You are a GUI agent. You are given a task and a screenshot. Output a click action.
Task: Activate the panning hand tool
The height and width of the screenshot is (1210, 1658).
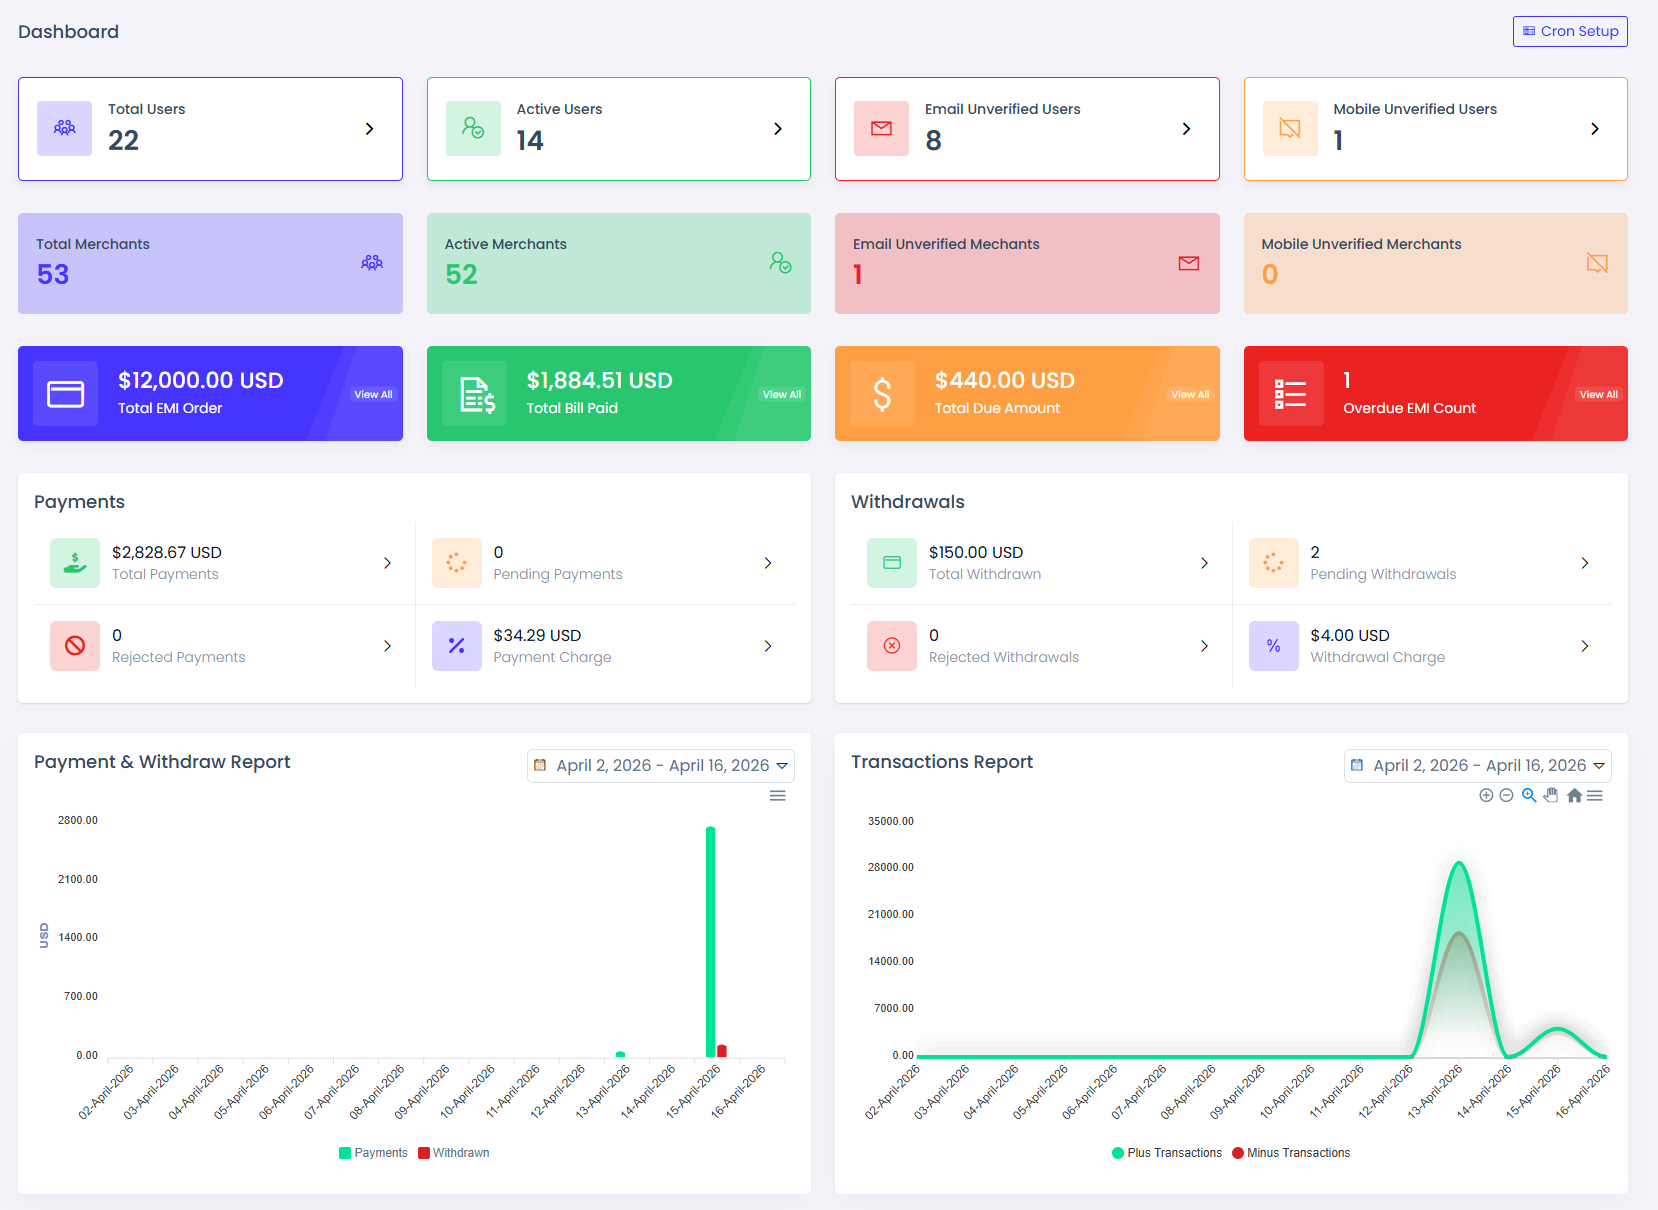coord(1551,795)
